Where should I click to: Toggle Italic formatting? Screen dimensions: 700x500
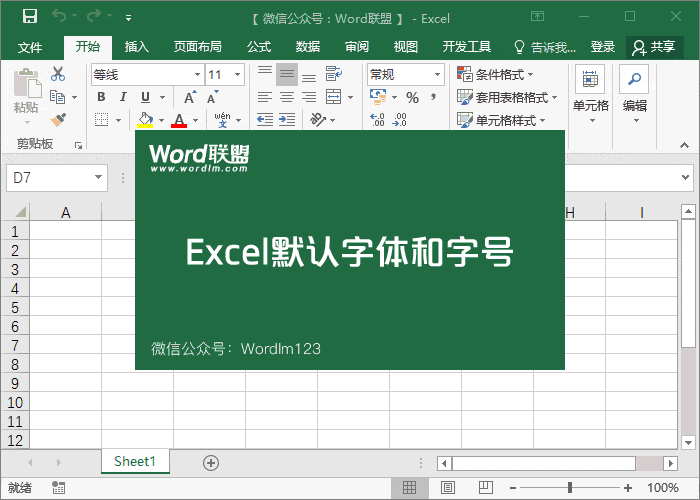[x=123, y=97]
